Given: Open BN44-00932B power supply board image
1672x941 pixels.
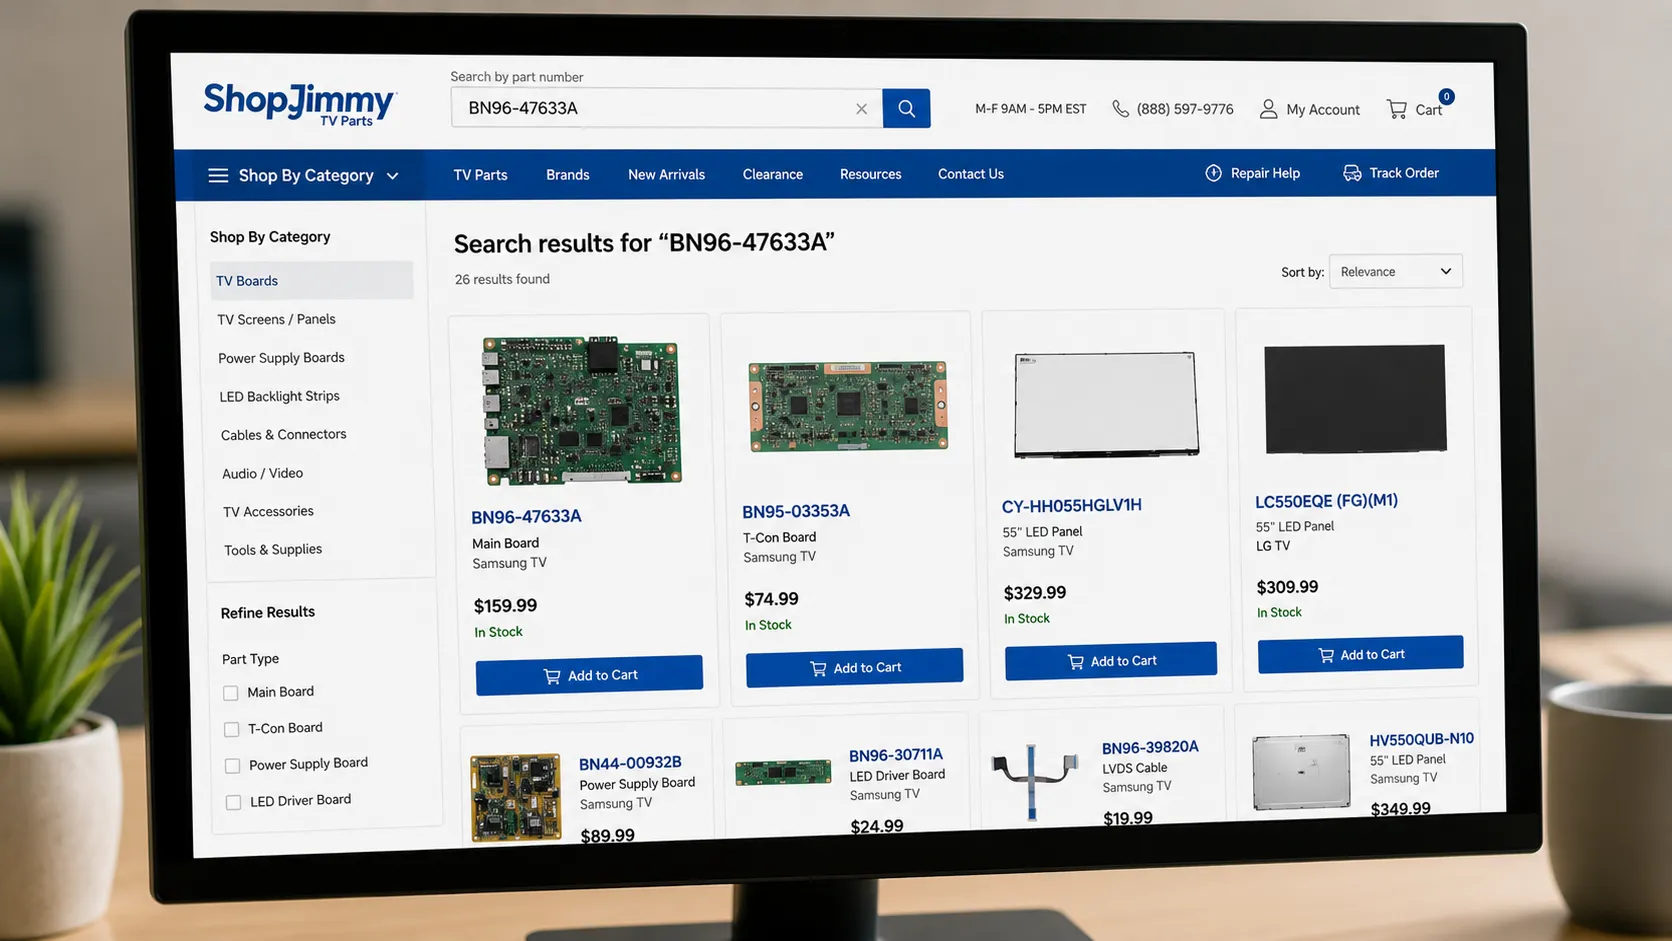Looking at the screenshot, I should point(516,797).
